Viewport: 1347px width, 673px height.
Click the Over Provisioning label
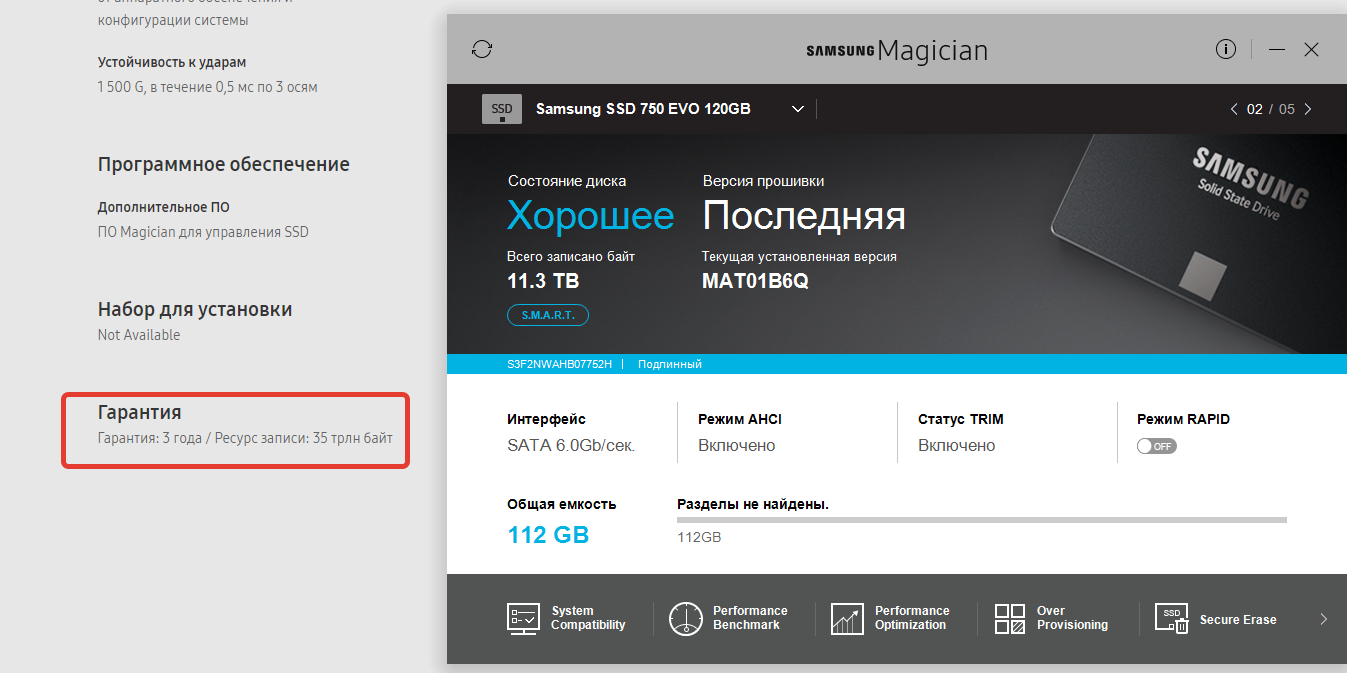pyautogui.click(x=1072, y=618)
